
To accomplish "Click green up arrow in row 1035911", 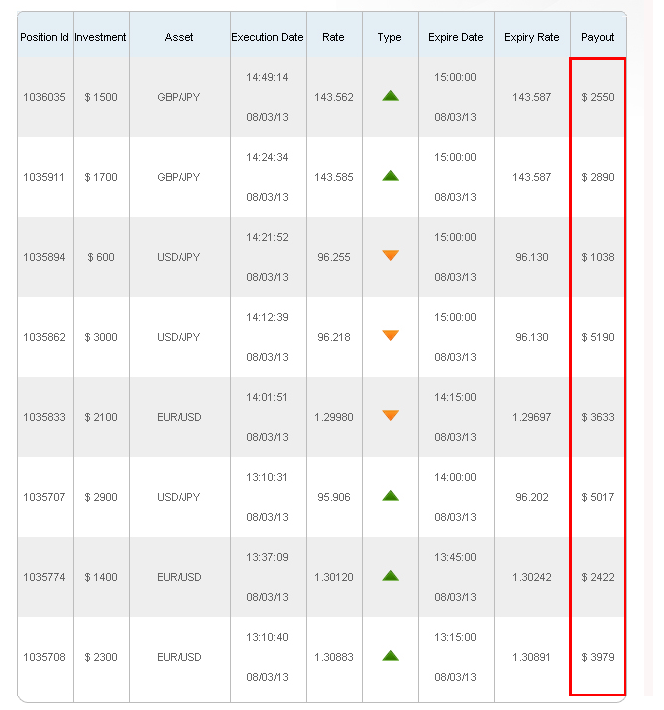I will click(390, 176).
